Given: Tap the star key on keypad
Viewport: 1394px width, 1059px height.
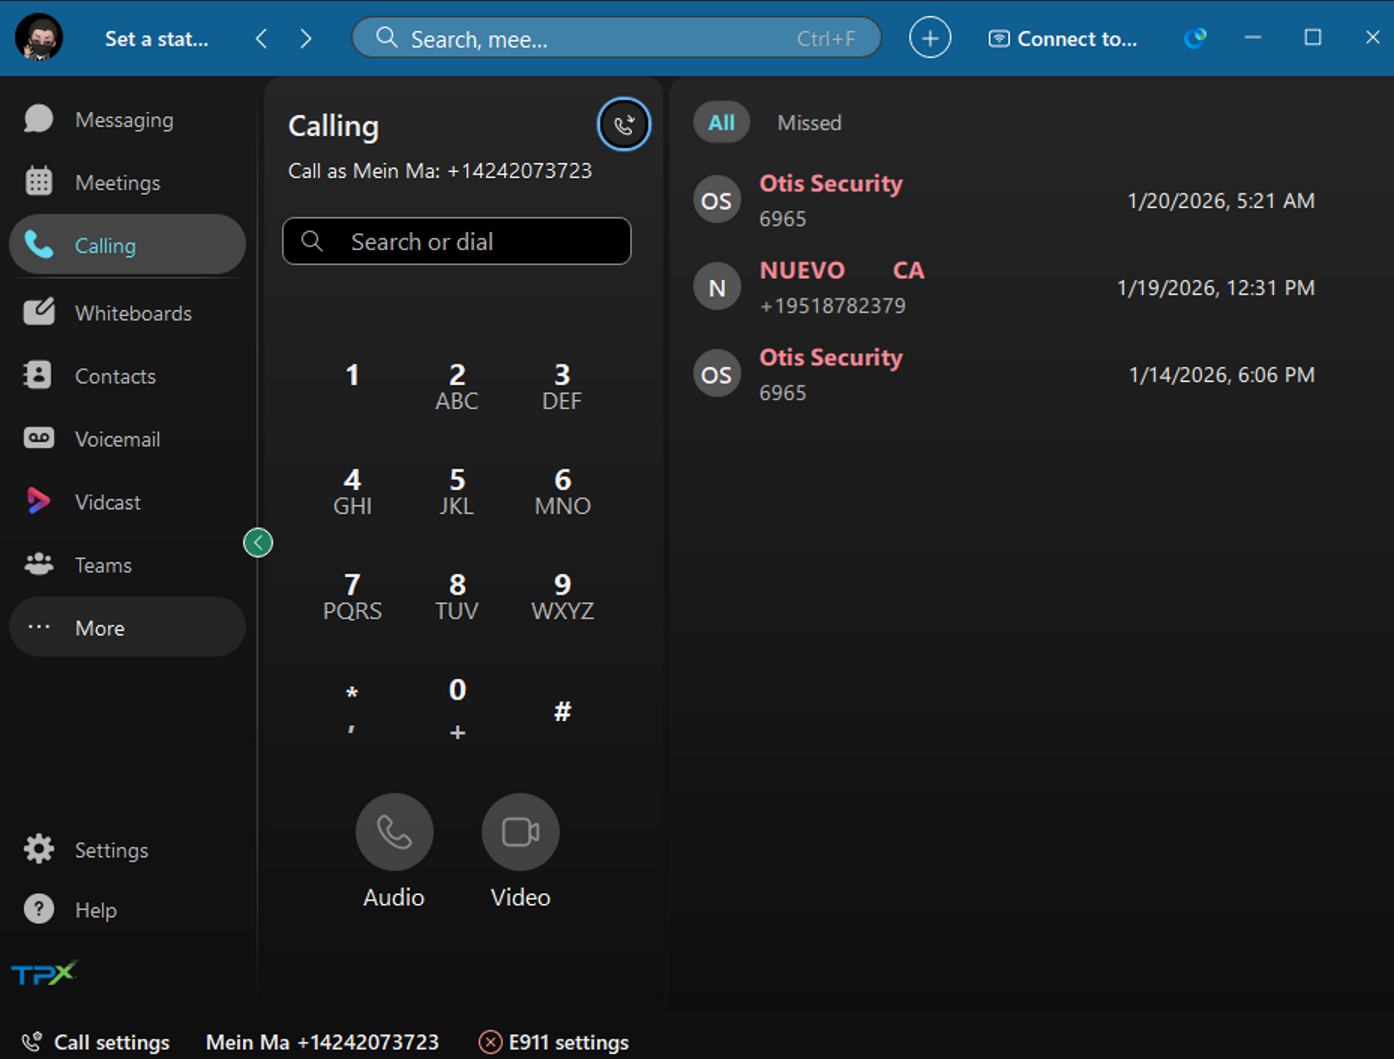Looking at the screenshot, I should (352, 710).
